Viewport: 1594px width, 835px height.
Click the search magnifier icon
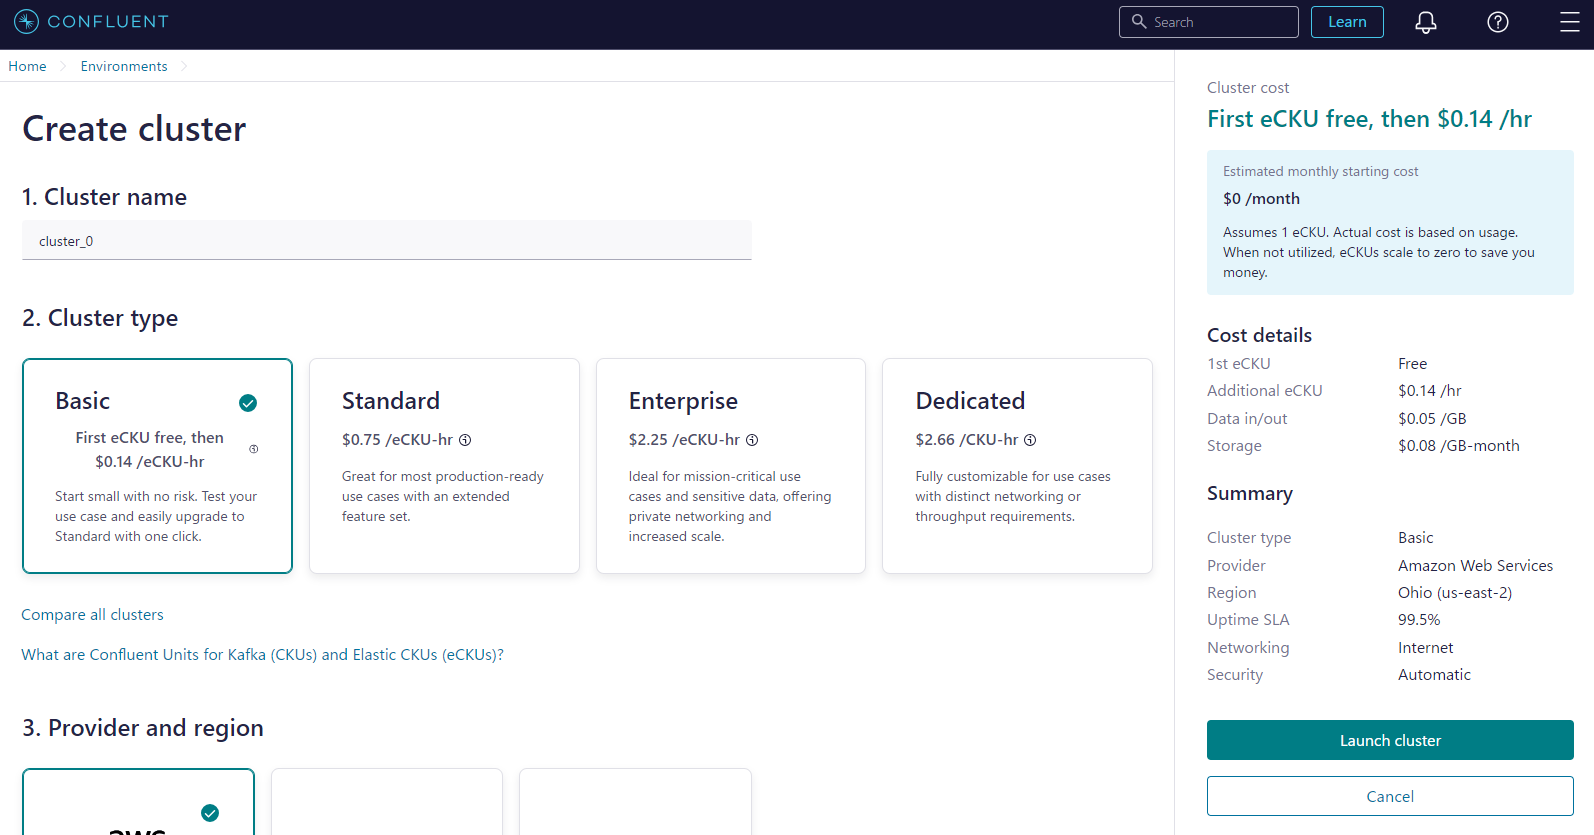point(1139,21)
